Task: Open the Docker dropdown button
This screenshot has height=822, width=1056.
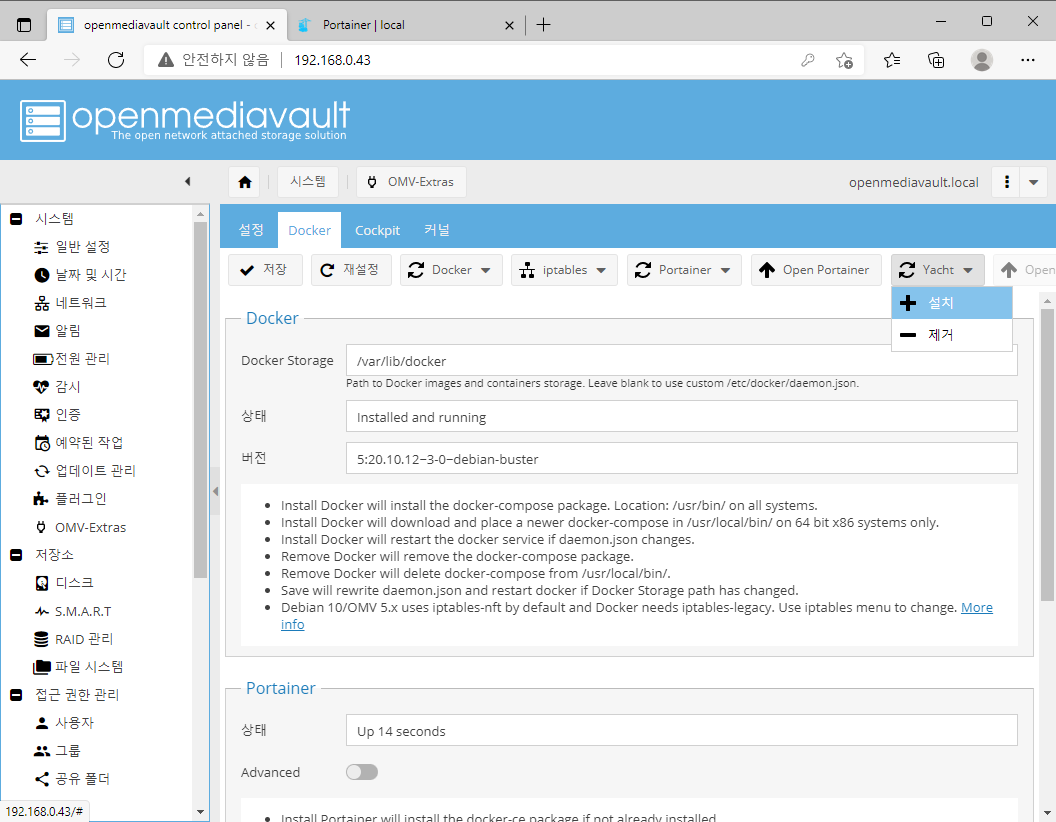Action: (x=451, y=270)
